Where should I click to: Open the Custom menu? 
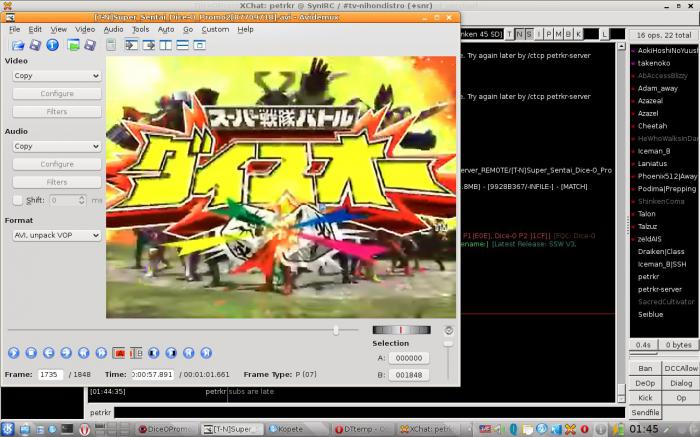215,29
